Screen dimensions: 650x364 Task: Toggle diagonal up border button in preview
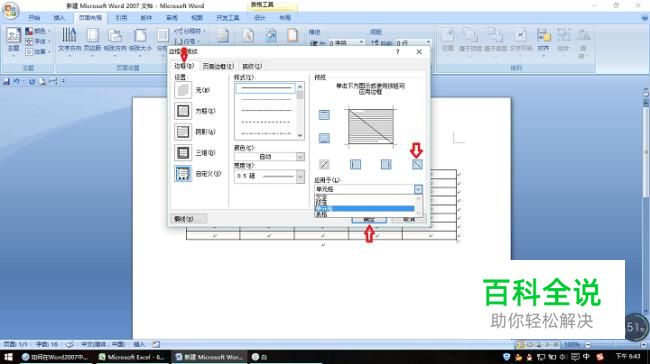(324, 164)
